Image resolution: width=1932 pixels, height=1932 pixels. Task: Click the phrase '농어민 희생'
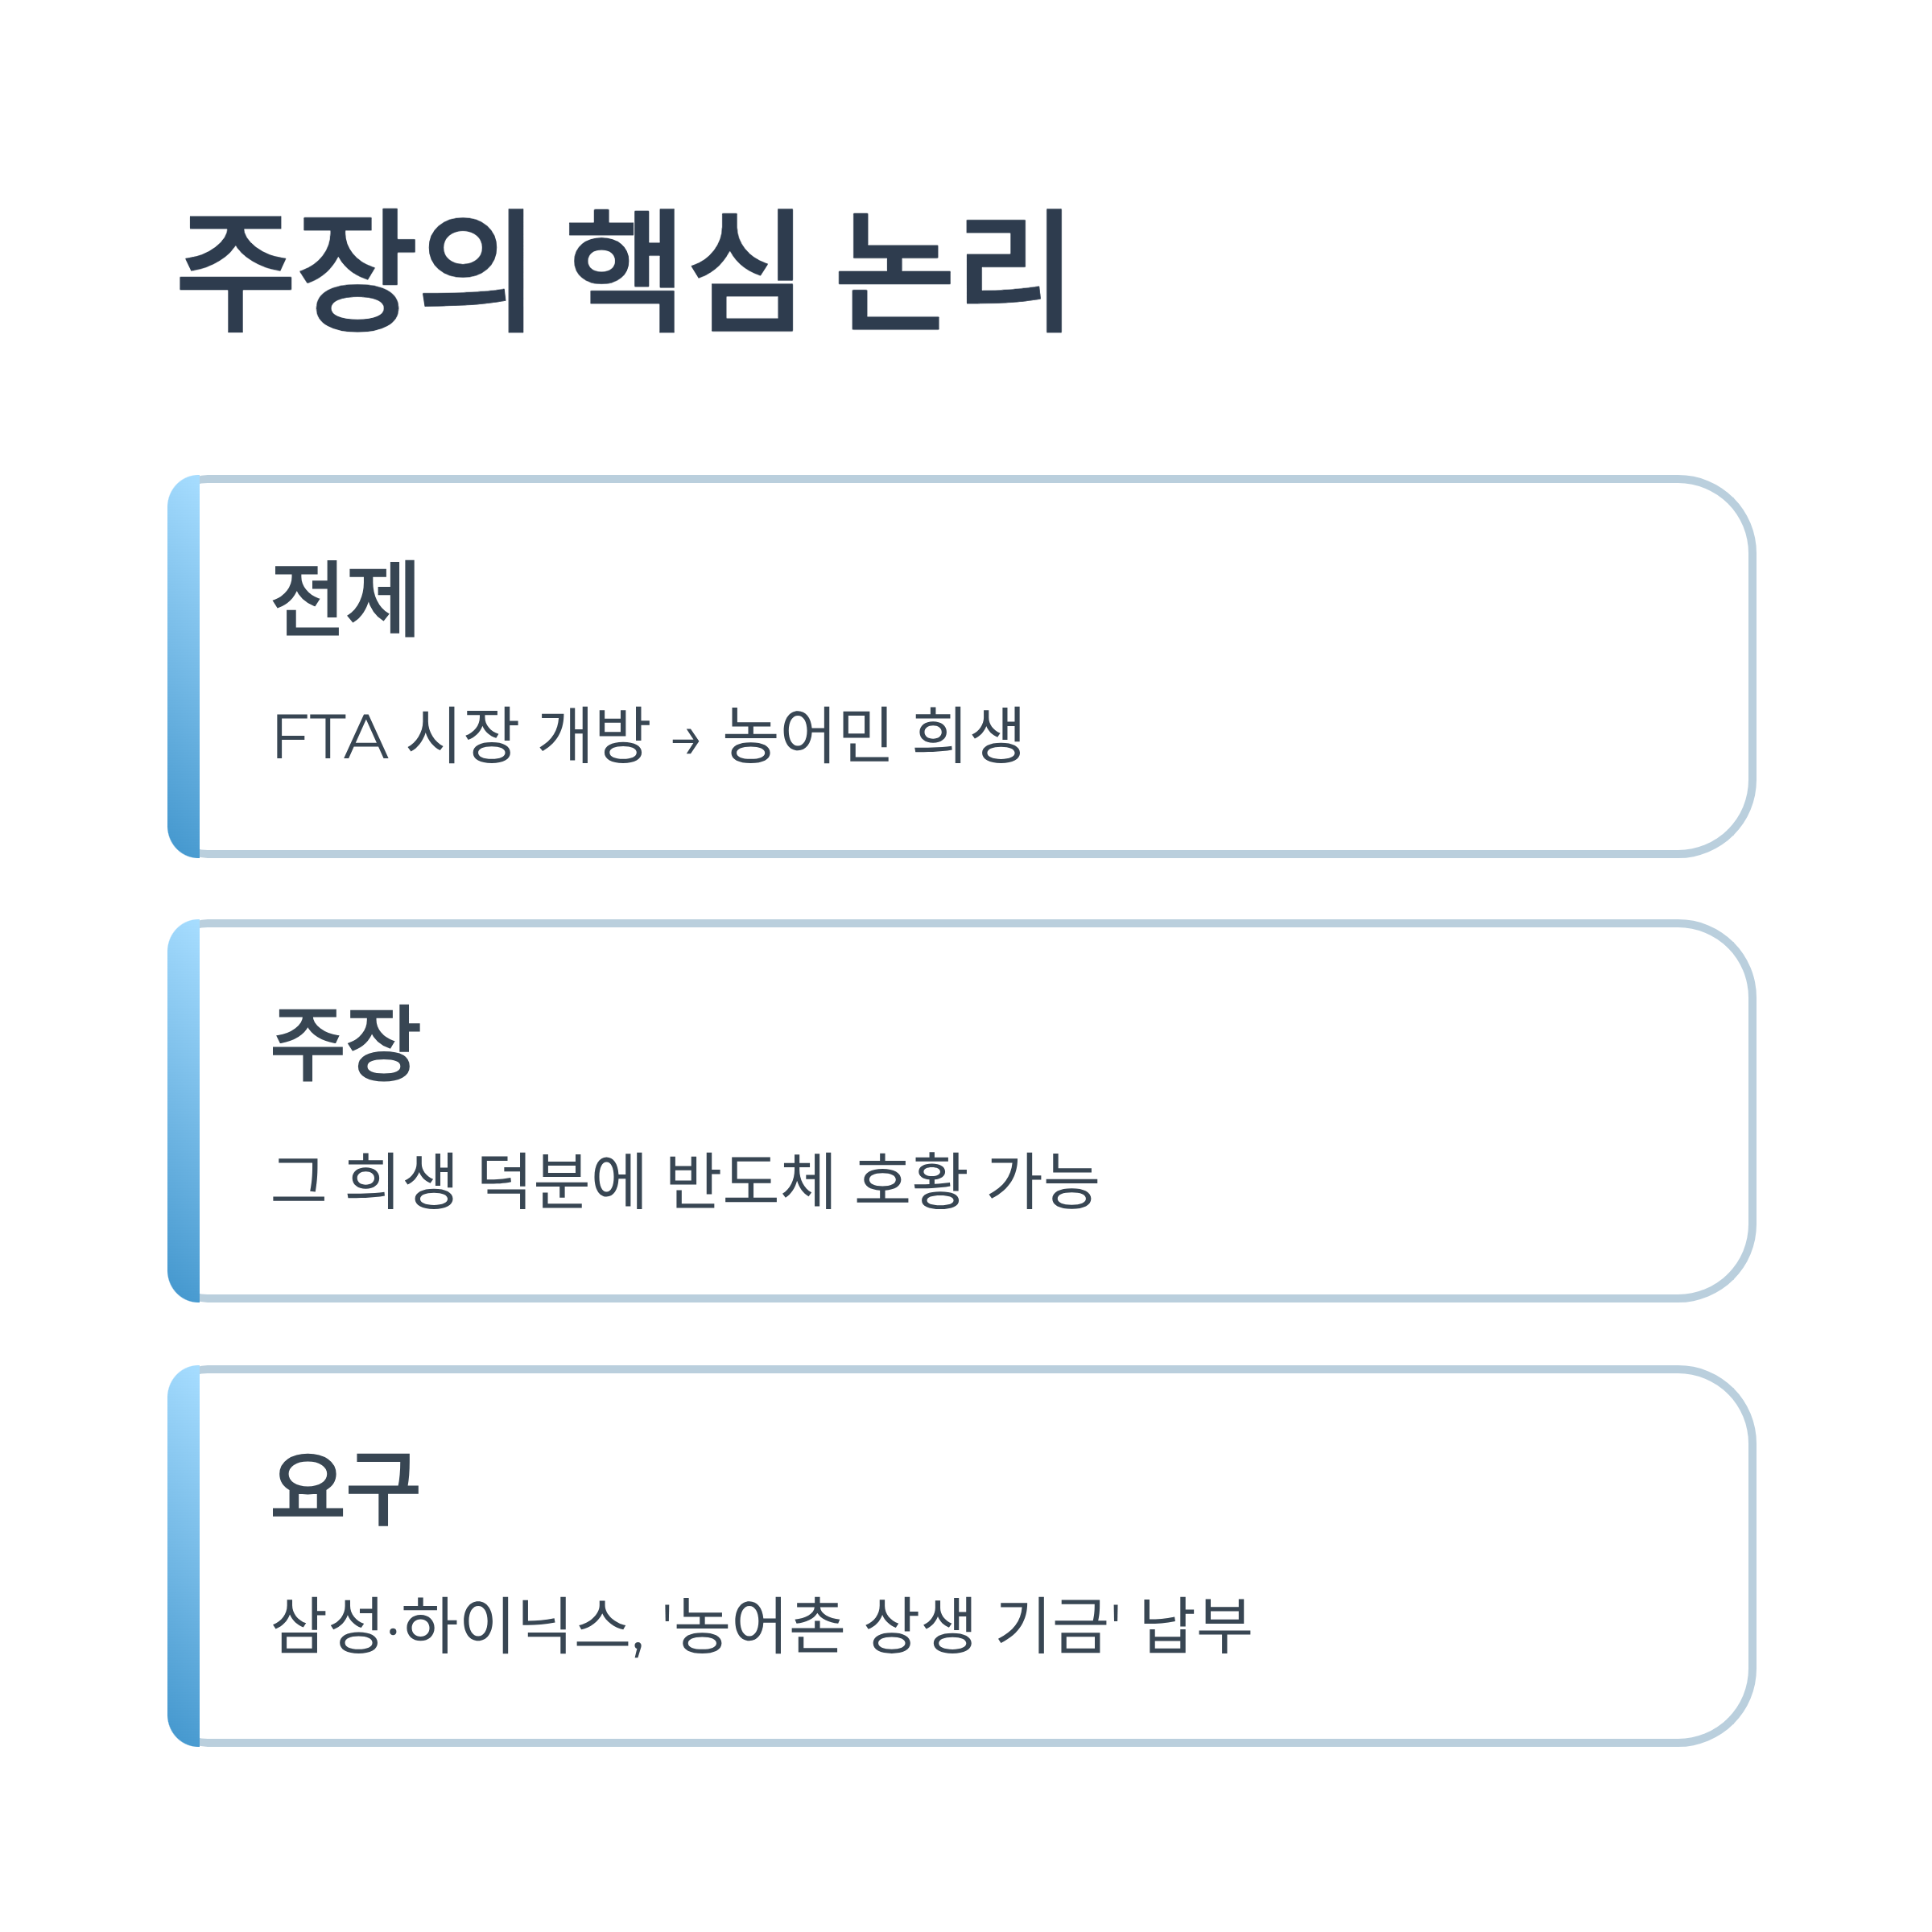873,735
